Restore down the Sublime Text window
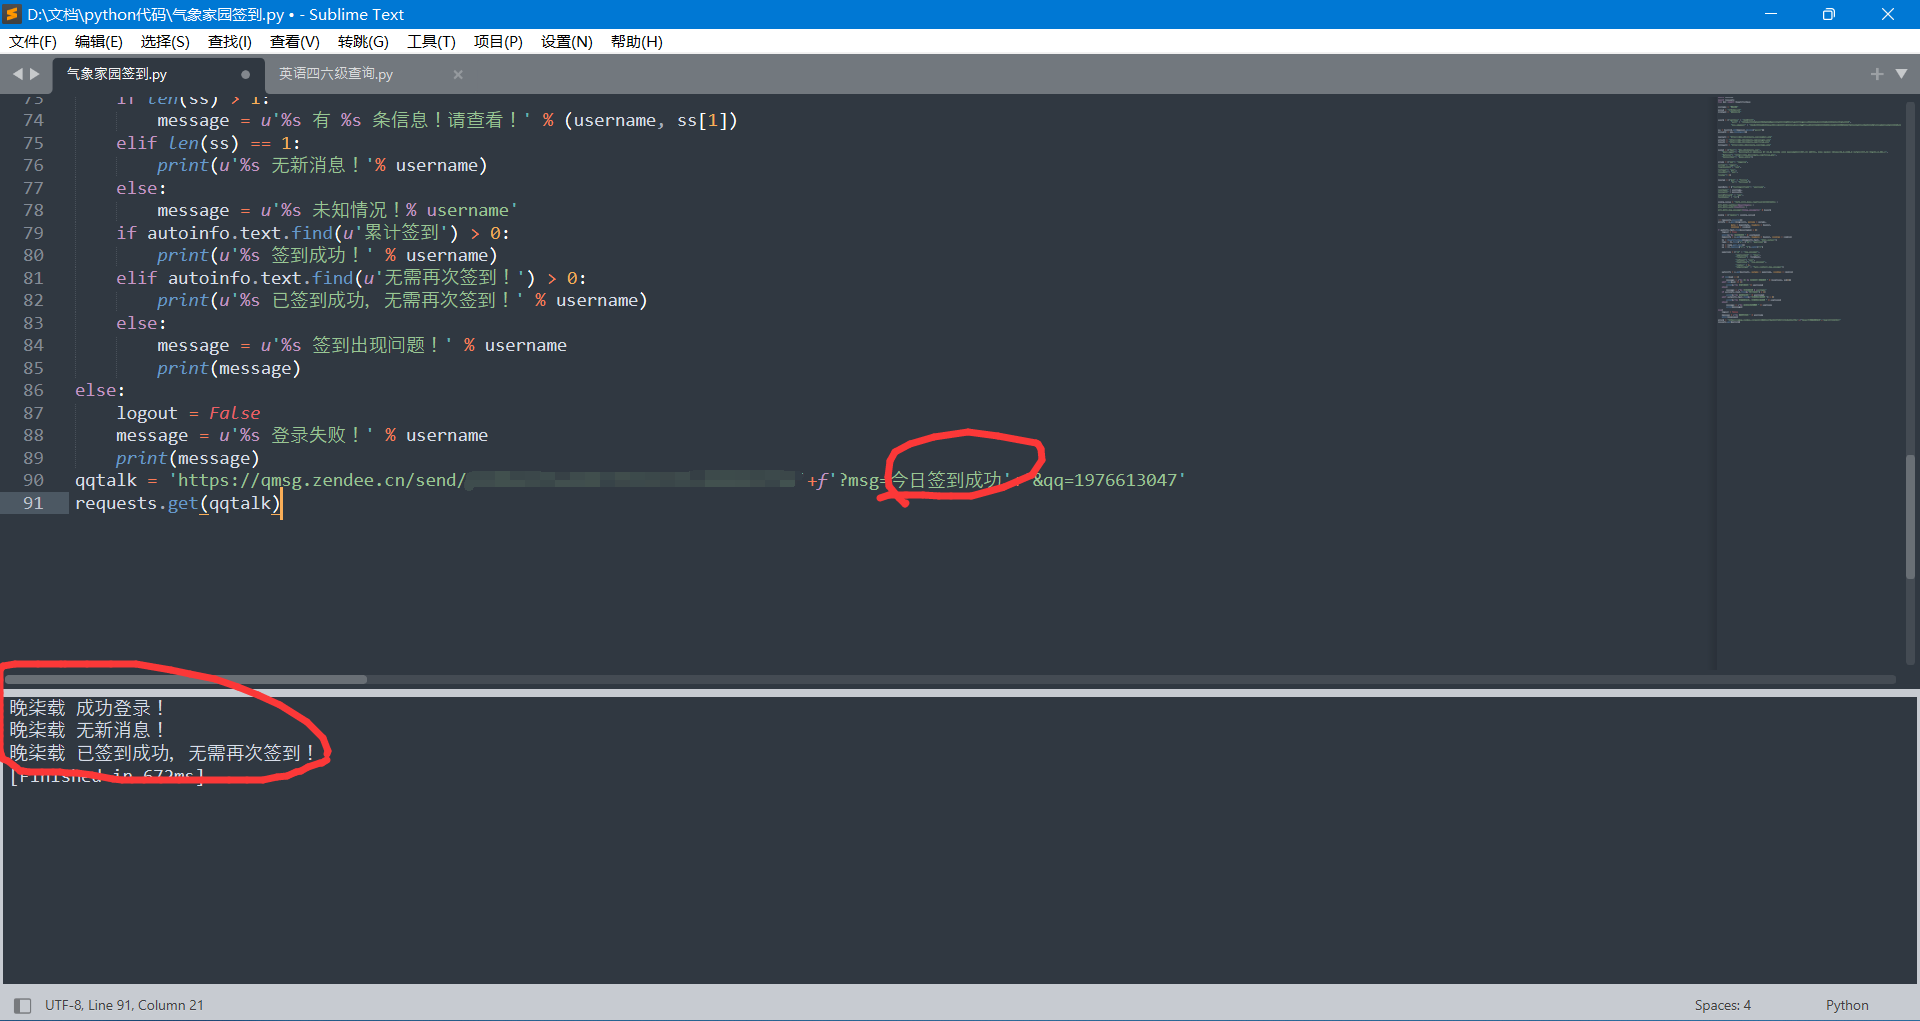1920x1021 pixels. [x=1828, y=14]
